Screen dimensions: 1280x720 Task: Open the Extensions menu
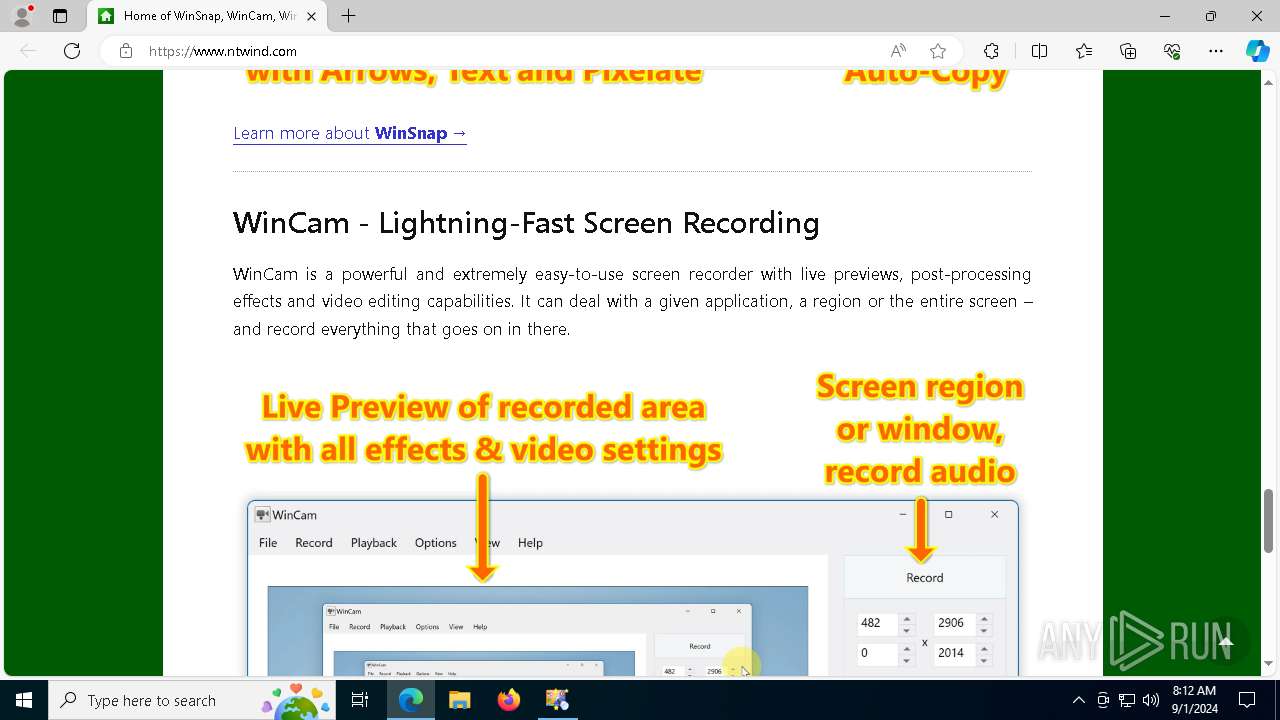pyautogui.click(x=991, y=51)
